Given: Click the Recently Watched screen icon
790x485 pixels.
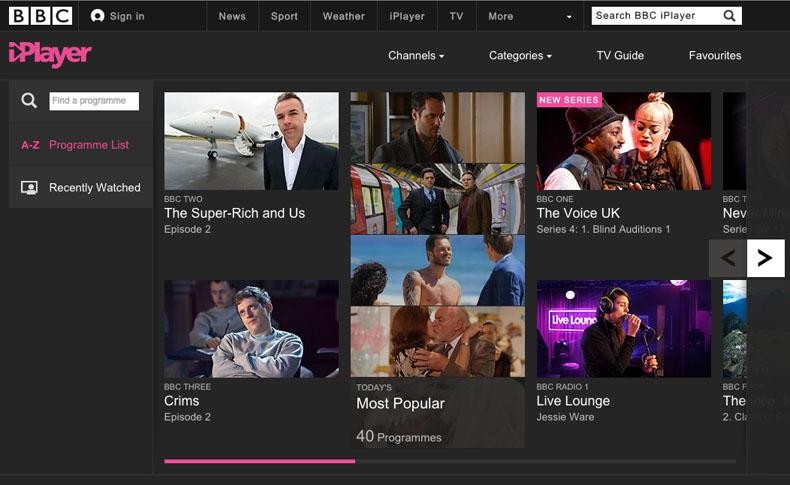Looking at the screenshot, I should (x=29, y=188).
